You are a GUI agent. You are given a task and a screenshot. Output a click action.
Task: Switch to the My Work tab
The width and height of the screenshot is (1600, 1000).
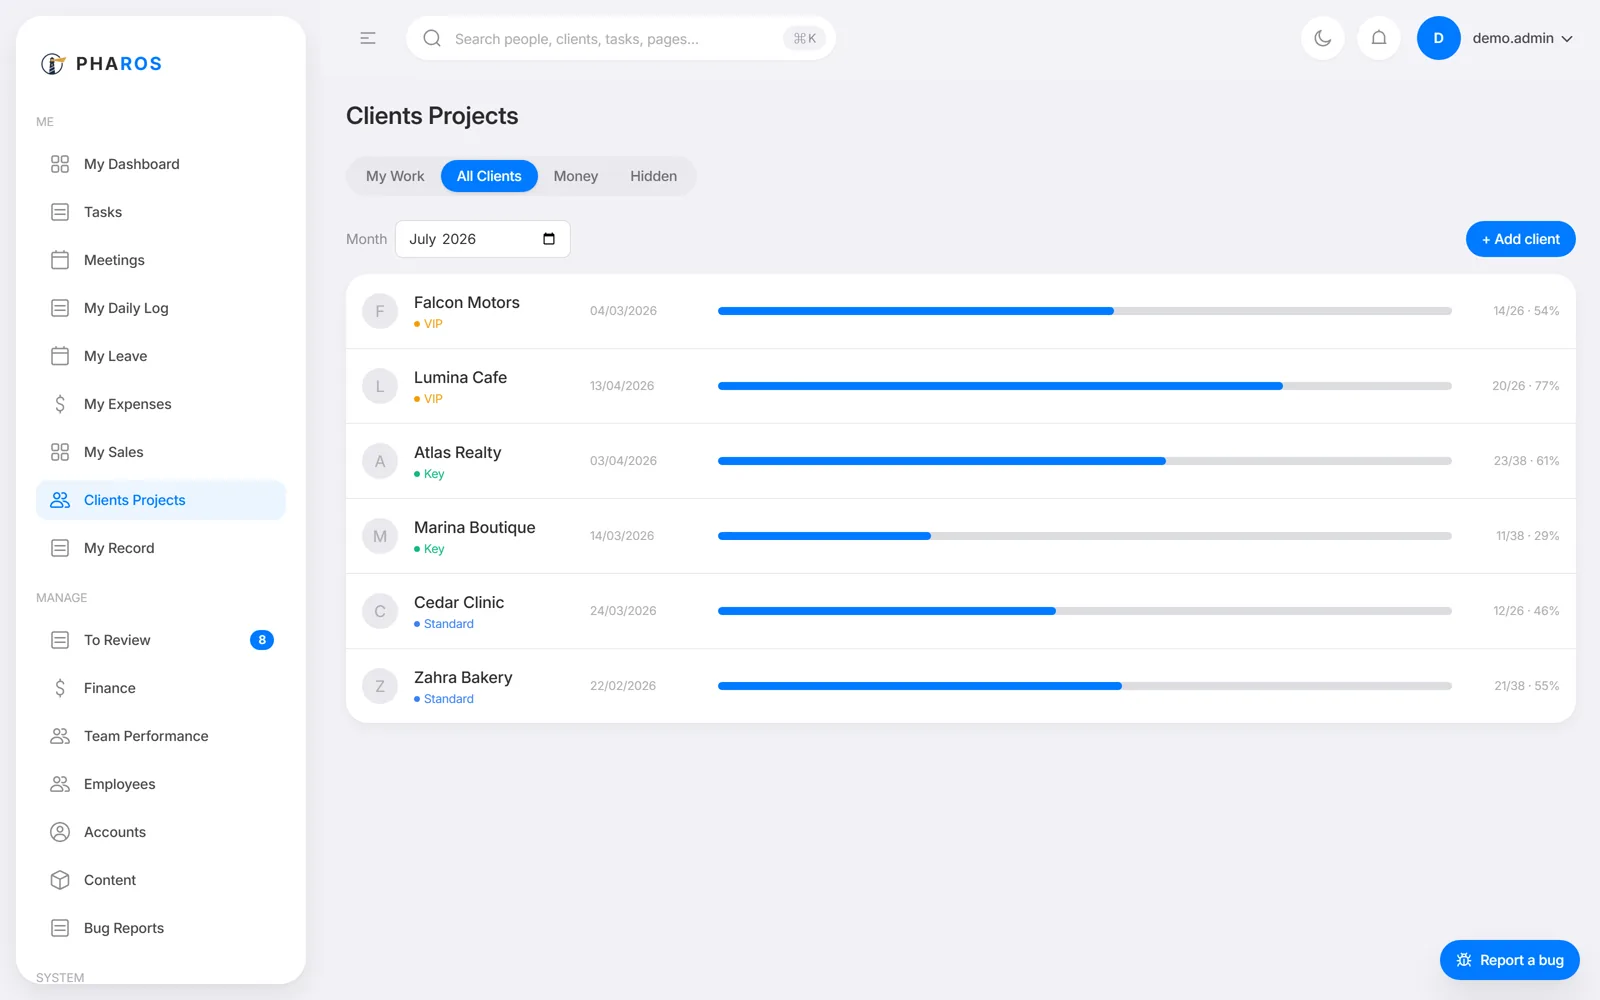pyautogui.click(x=395, y=176)
